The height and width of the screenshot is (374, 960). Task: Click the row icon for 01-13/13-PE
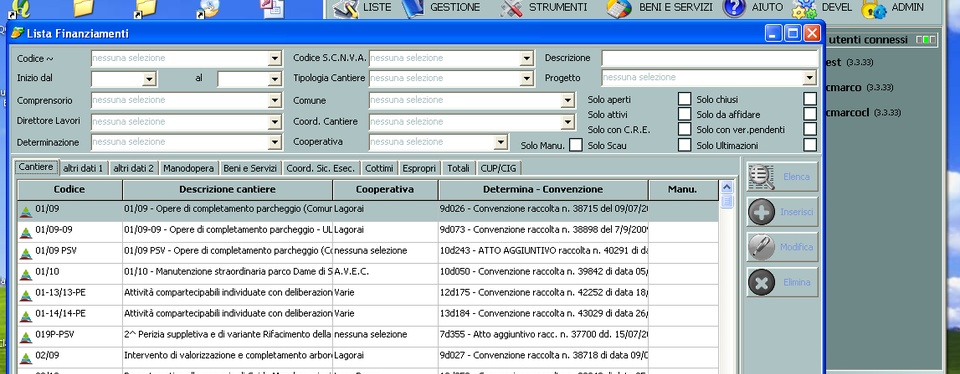[x=26, y=296]
